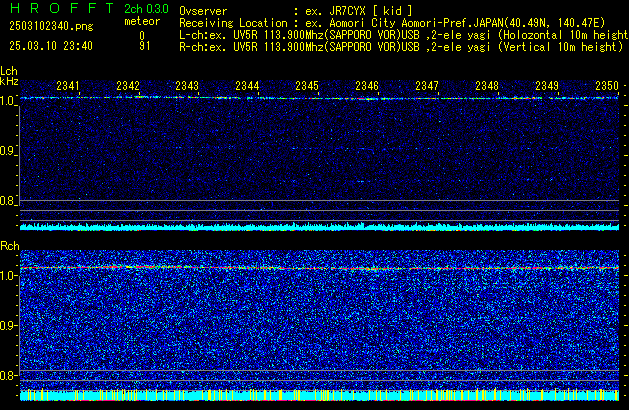629x410 pixels.
Task: Click the 0.9 frequency label on Lch
Action: (x=8, y=151)
